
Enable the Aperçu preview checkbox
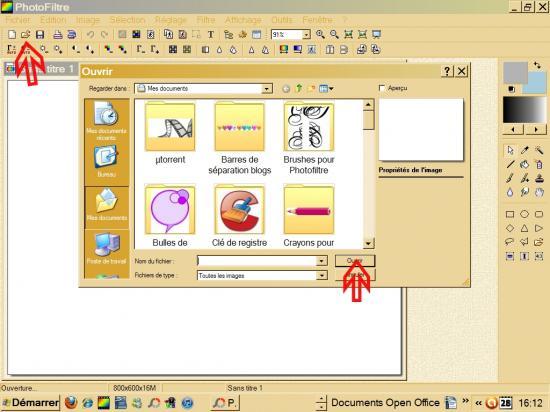click(x=382, y=88)
